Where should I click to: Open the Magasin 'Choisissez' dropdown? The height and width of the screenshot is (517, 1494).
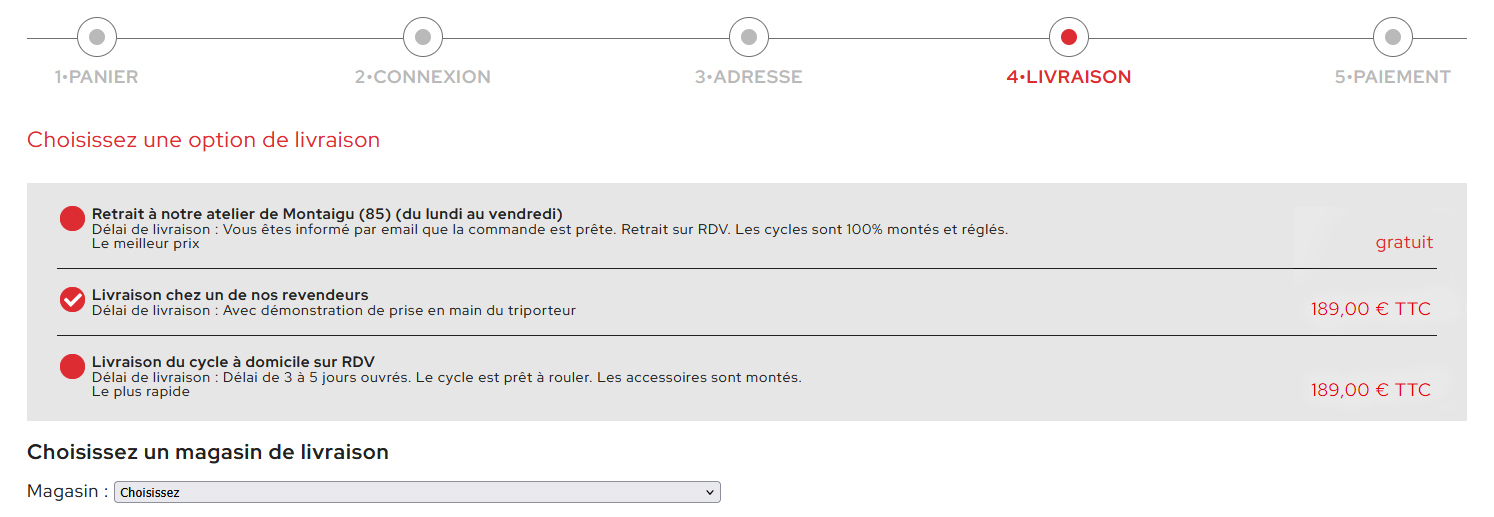(417, 492)
